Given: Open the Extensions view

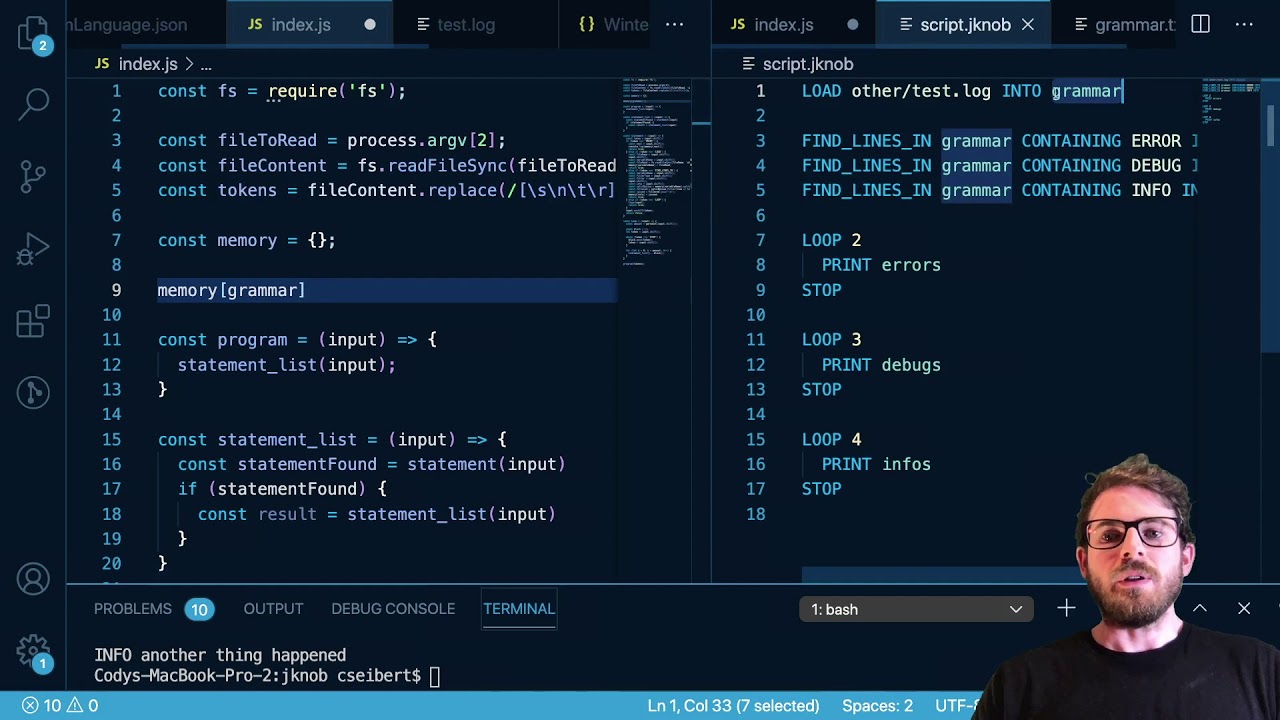Looking at the screenshot, I should click(33, 321).
